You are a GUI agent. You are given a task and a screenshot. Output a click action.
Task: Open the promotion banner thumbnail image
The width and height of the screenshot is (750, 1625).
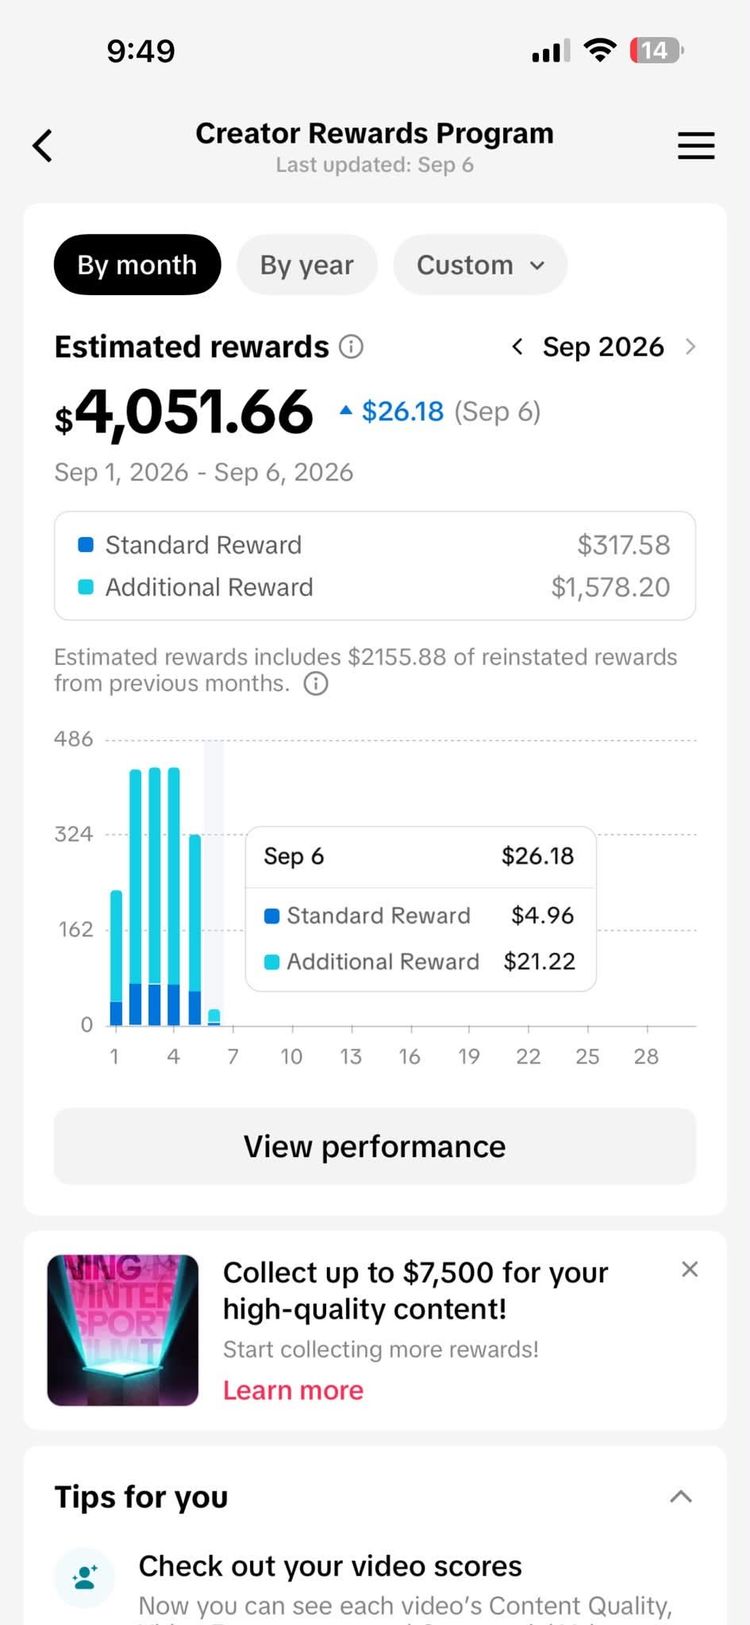click(123, 1330)
